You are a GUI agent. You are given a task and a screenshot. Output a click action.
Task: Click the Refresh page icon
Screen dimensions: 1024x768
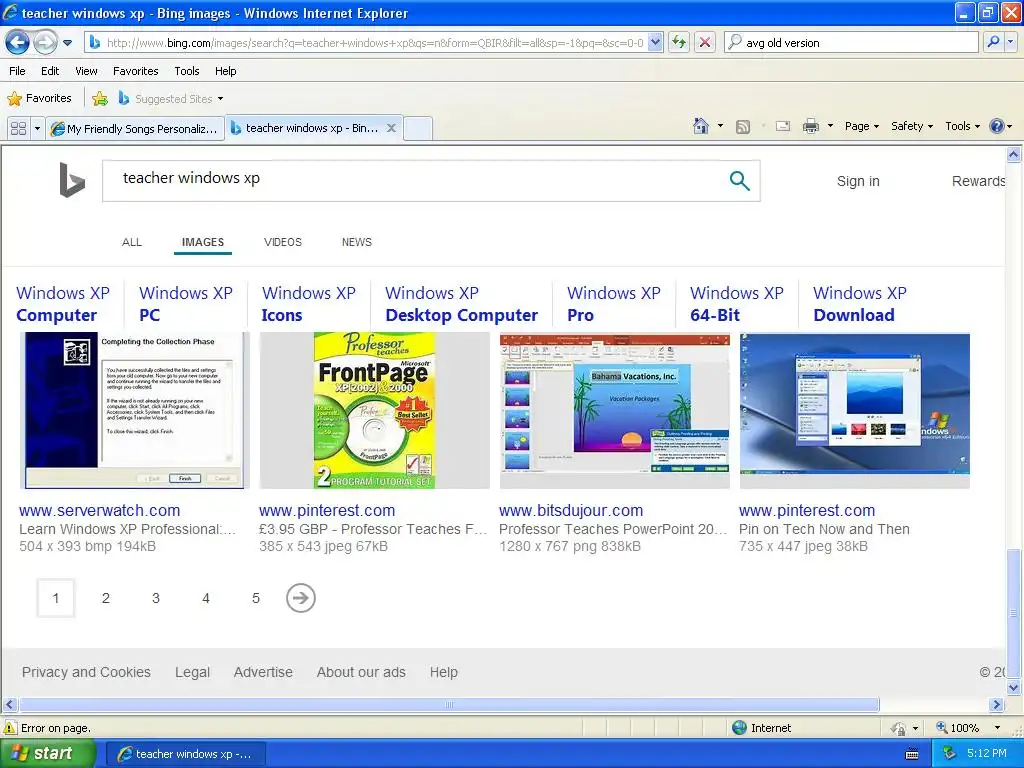click(x=679, y=43)
